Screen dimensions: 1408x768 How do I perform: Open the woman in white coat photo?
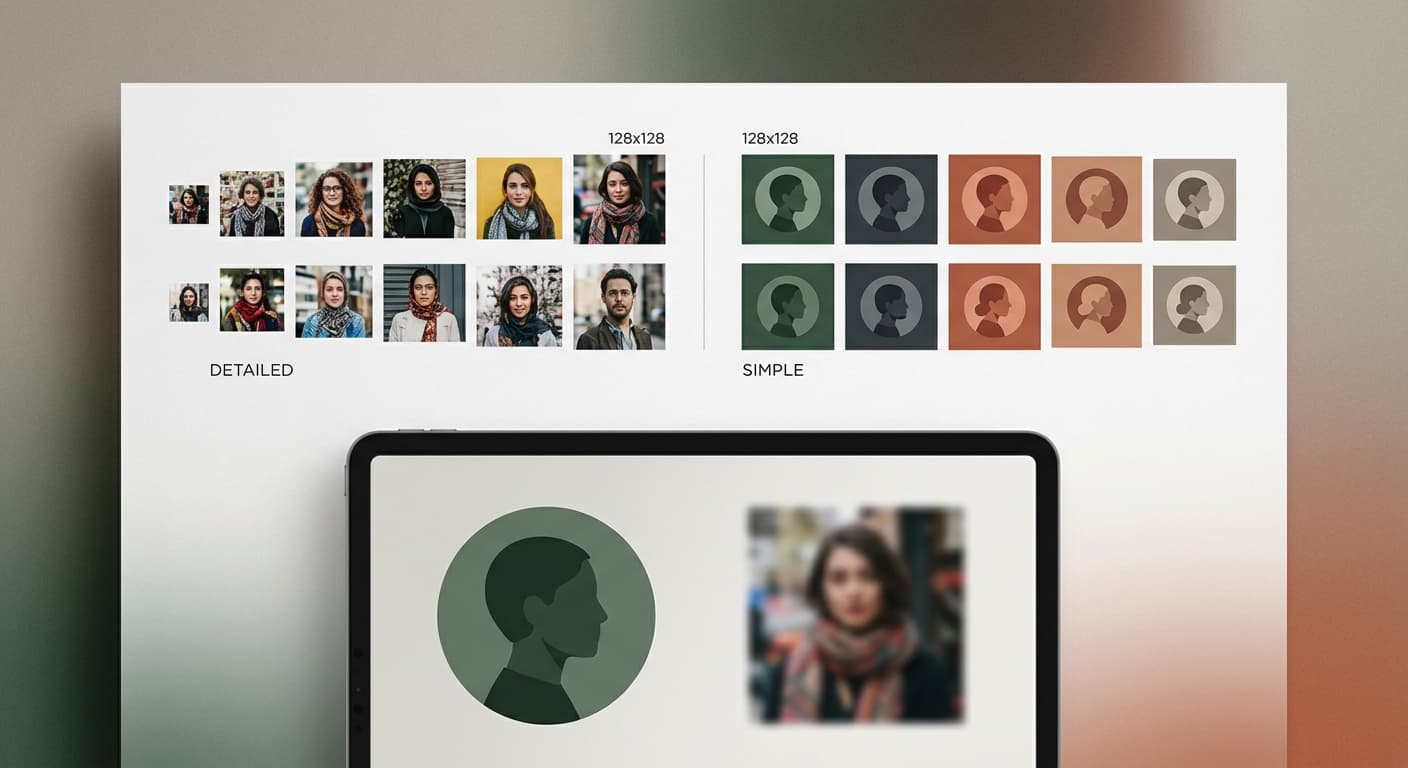[424, 303]
